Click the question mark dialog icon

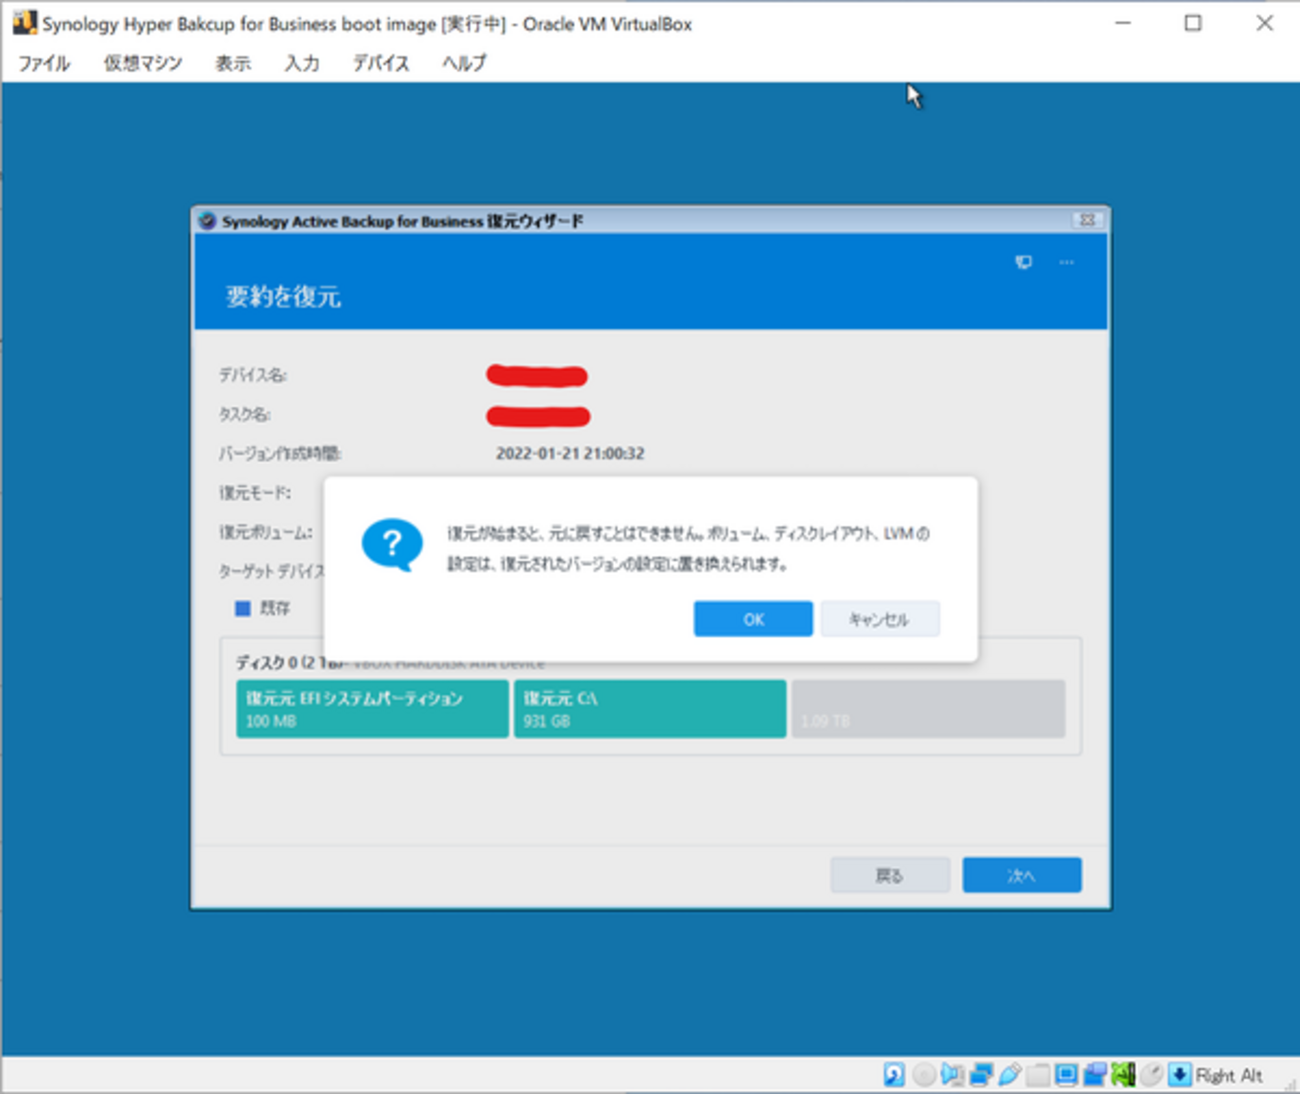coord(392,545)
